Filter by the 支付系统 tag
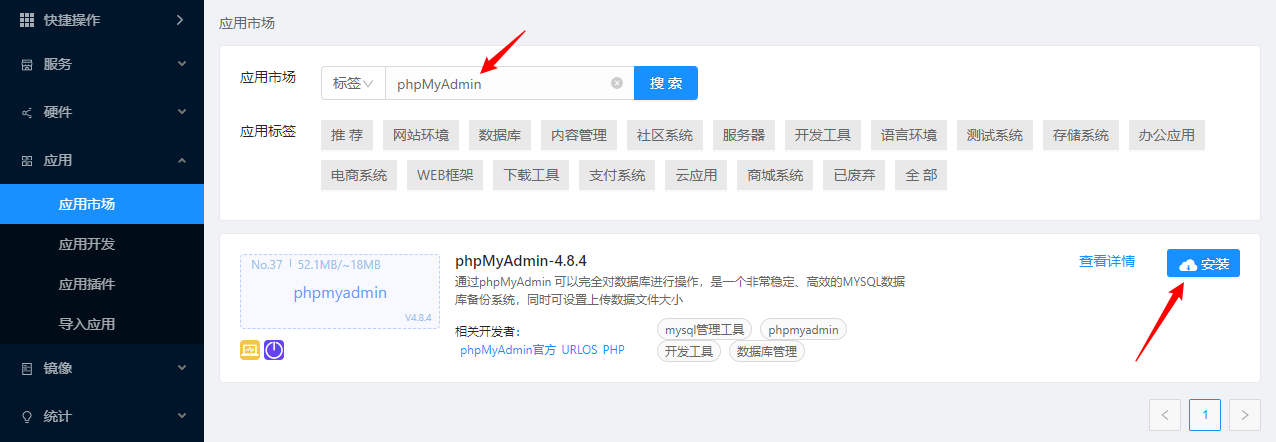1276x442 pixels. [x=617, y=175]
